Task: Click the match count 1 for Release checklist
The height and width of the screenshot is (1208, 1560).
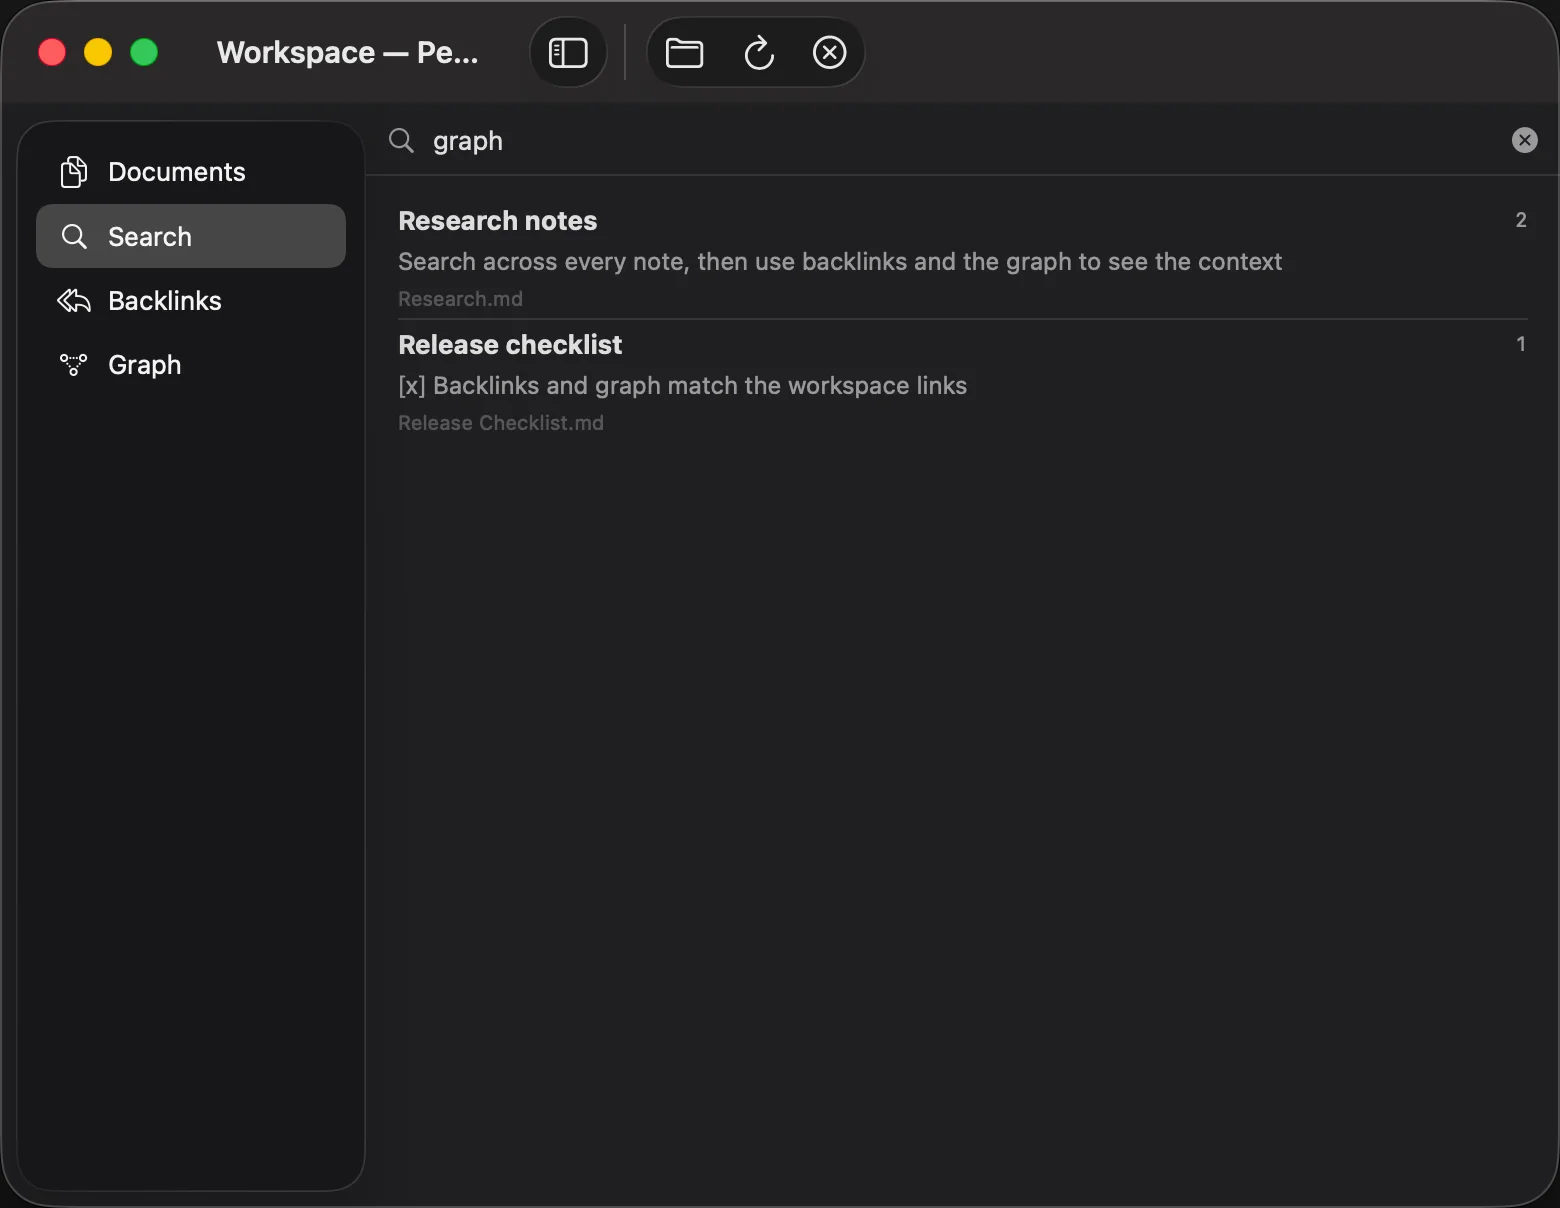Action: [x=1521, y=344]
